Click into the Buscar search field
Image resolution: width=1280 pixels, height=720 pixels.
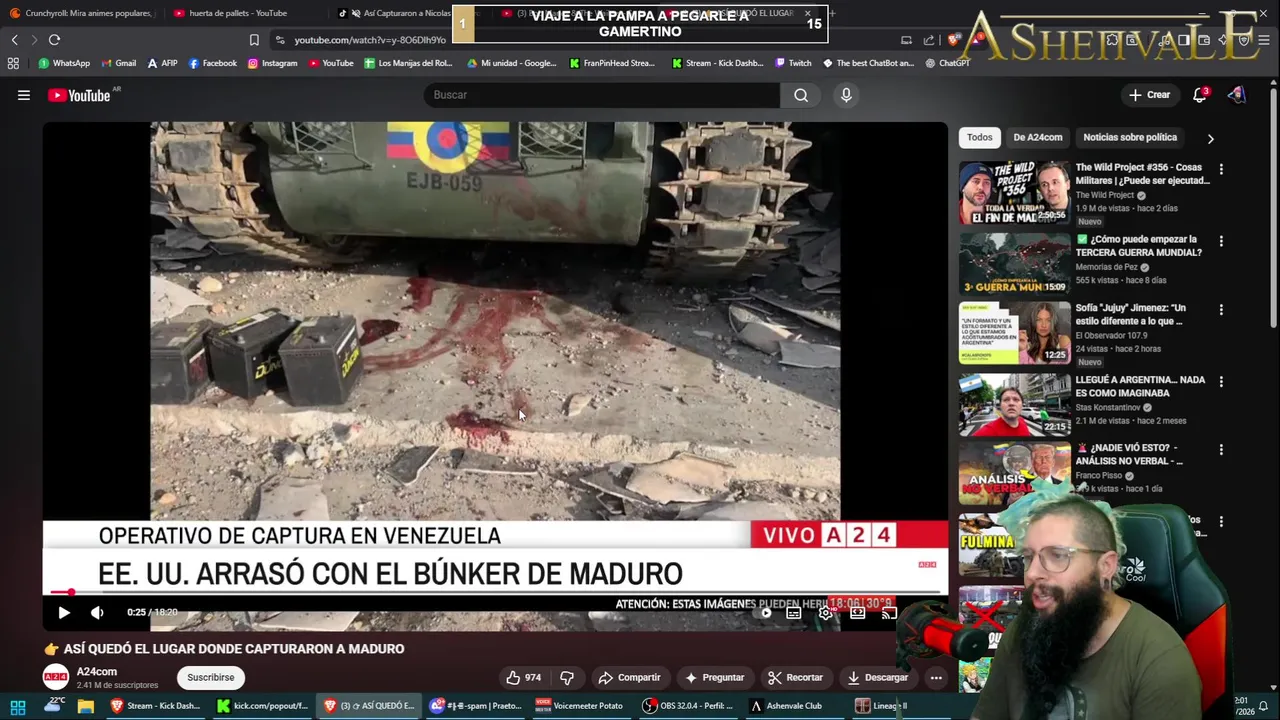click(x=602, y=95)
